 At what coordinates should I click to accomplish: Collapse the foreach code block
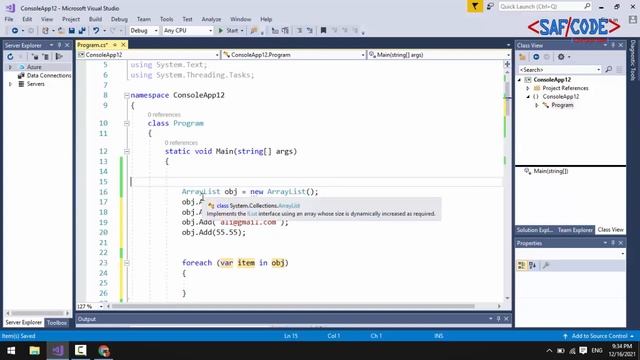(127, 263)
